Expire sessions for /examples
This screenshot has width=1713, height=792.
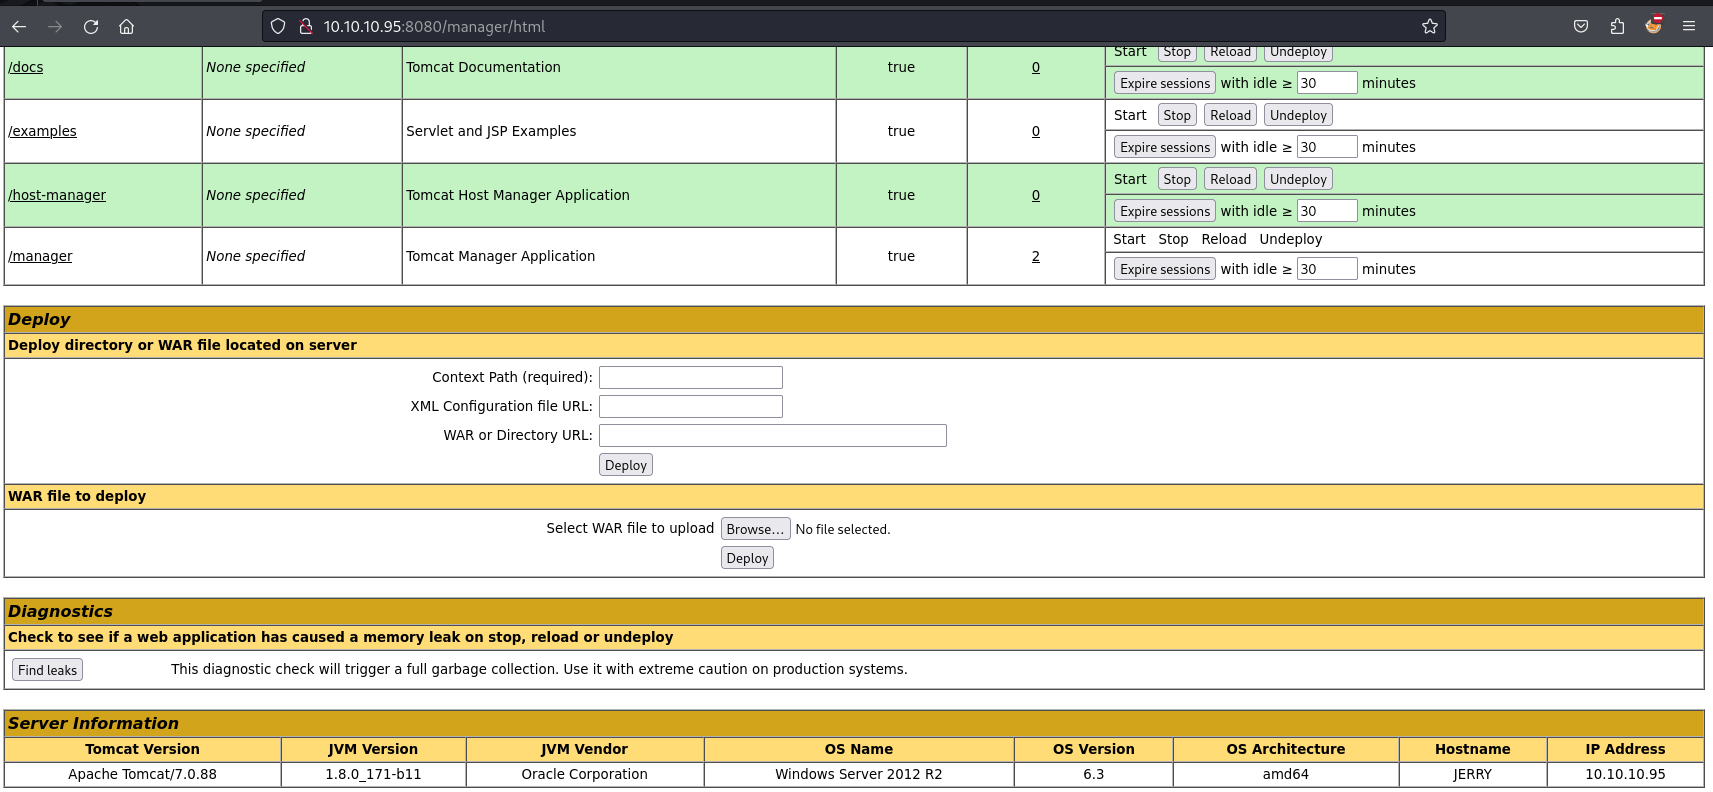coord(1165,147)
